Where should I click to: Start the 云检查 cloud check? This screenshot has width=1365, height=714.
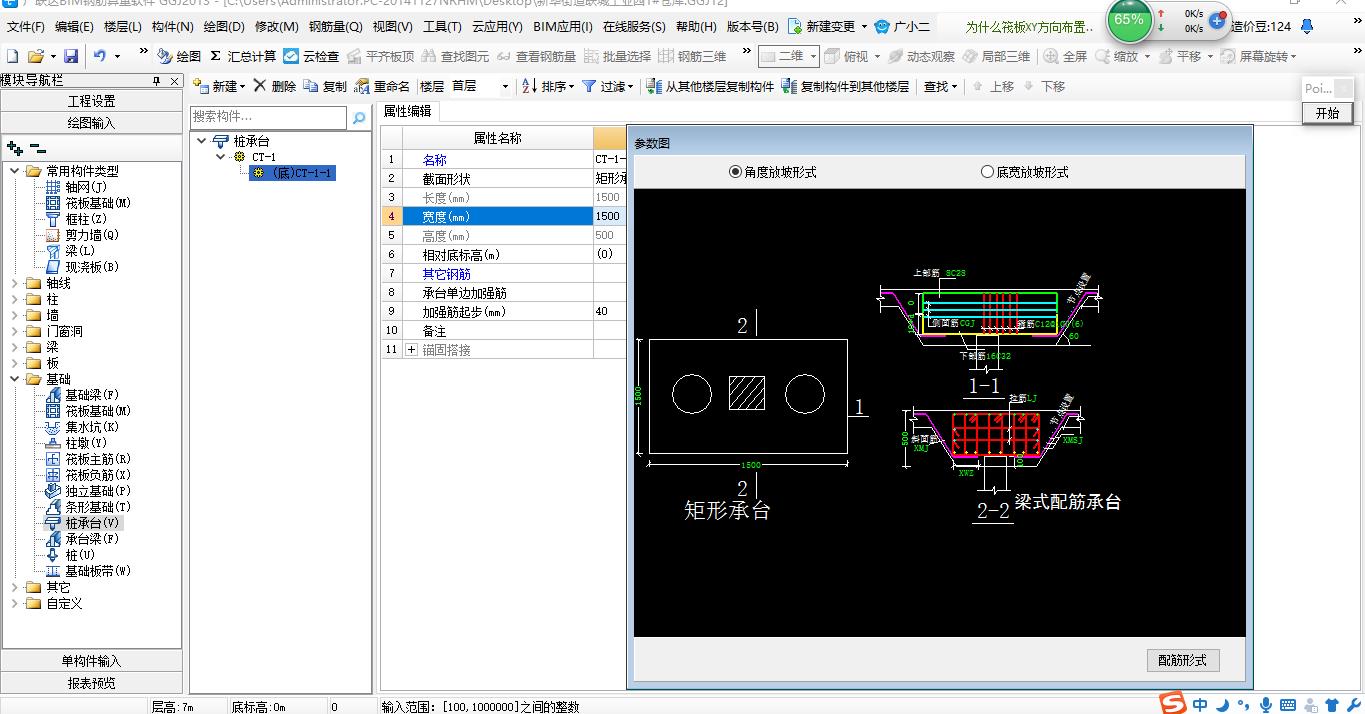(311, 57)
